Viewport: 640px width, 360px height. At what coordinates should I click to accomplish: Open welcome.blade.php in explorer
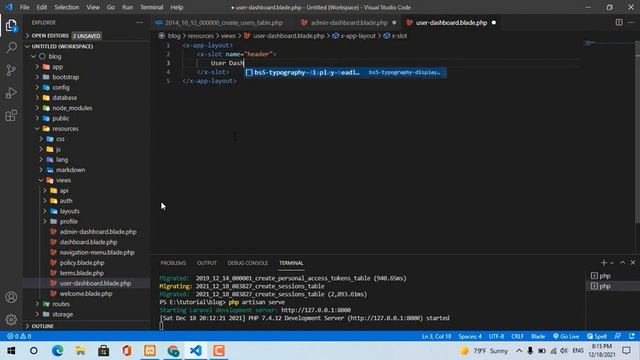pyautogui.click(x=87, y=293)
